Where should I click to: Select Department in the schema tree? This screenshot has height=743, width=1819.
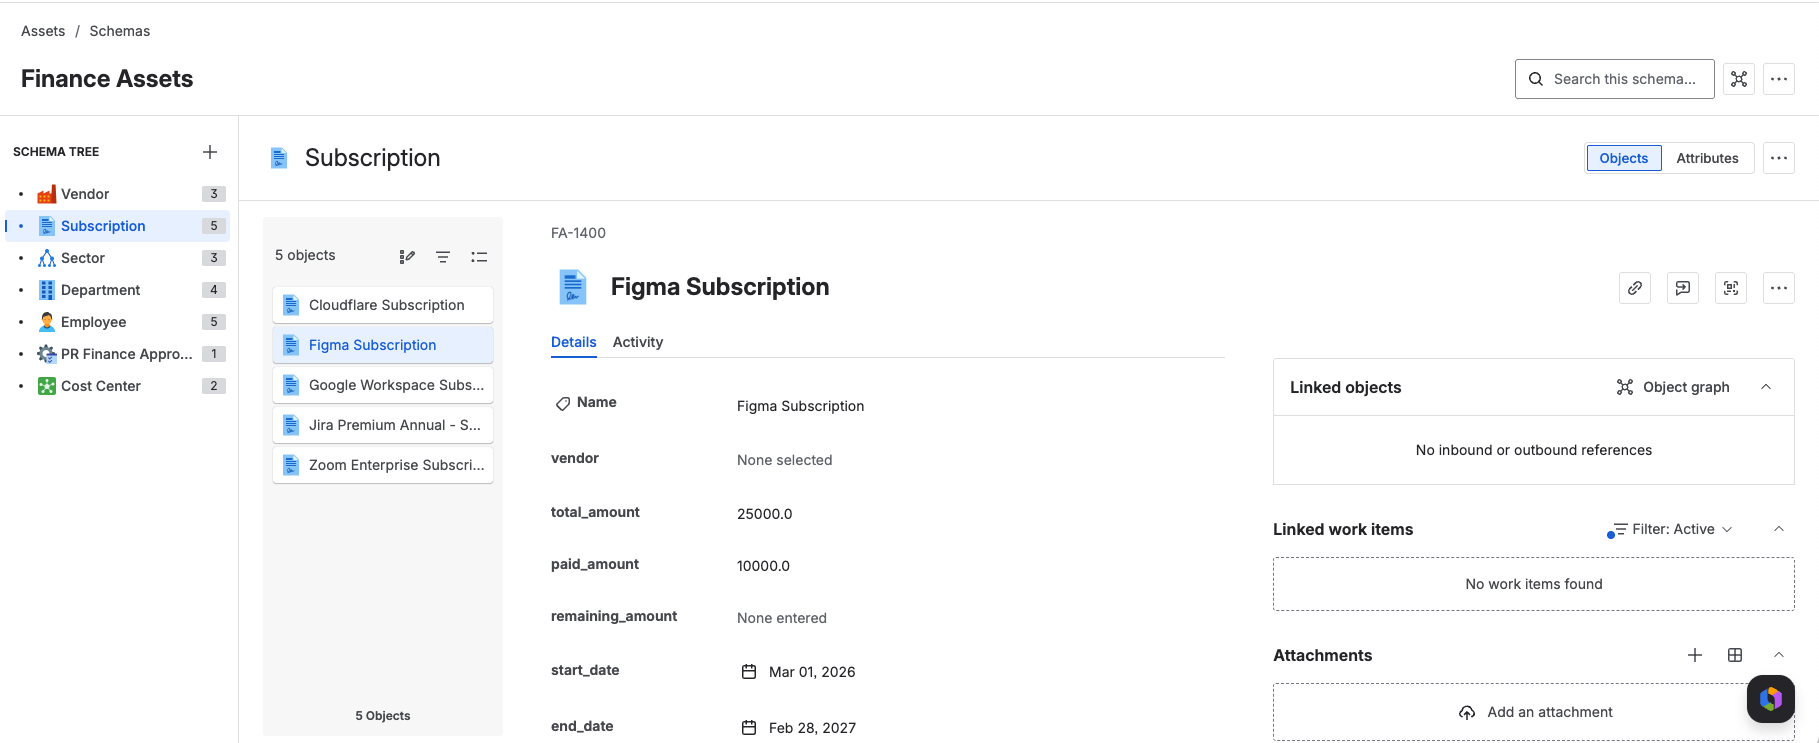point(118,290)
